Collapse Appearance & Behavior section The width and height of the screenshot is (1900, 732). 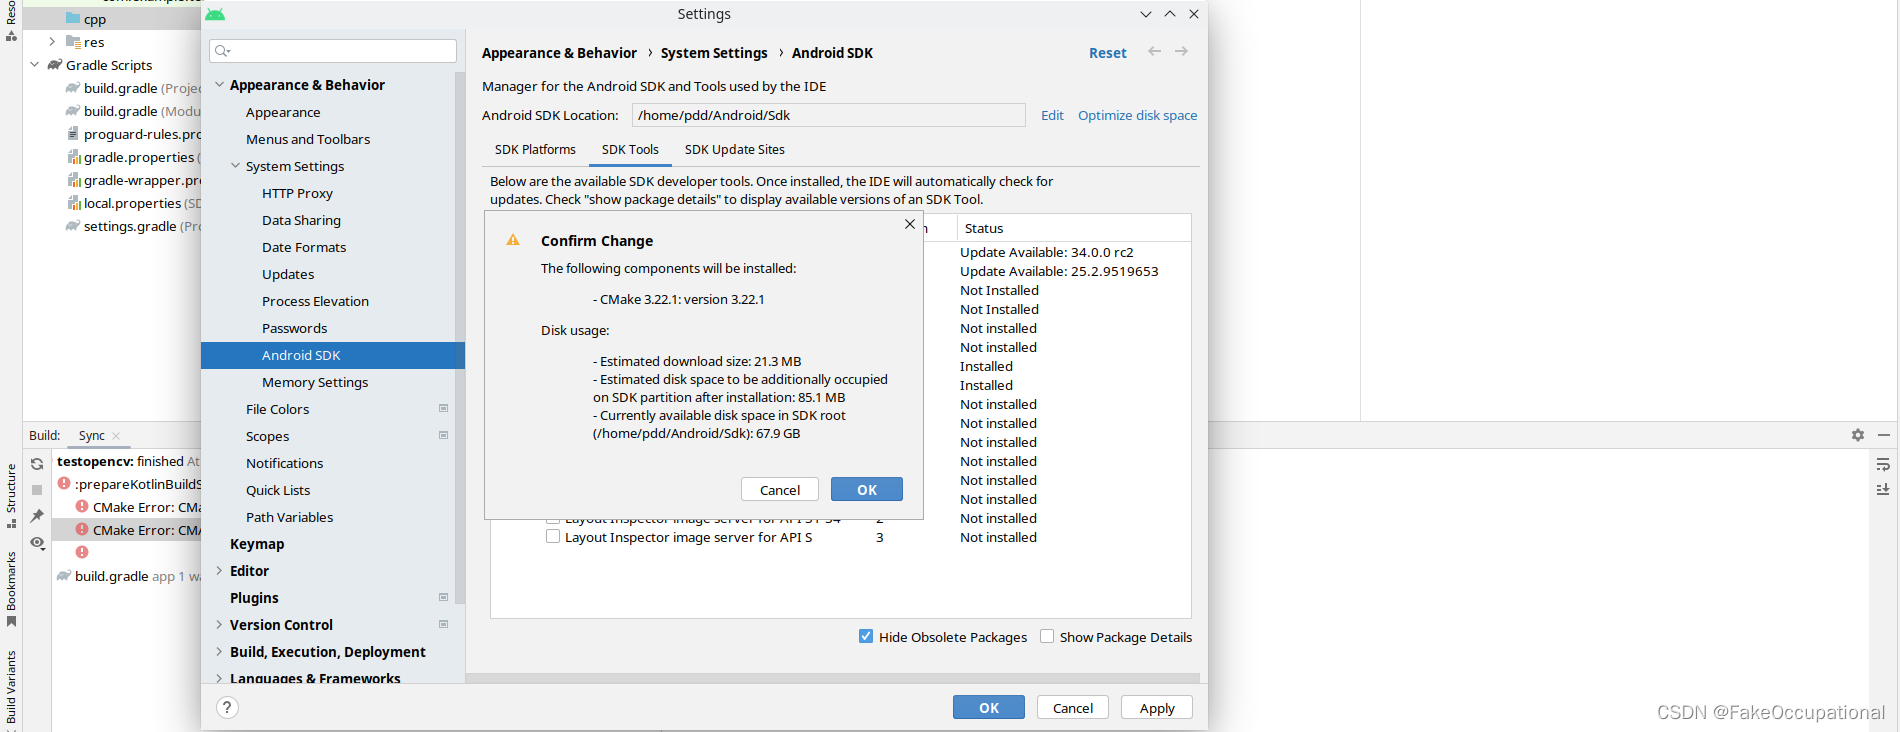[219, 85]
